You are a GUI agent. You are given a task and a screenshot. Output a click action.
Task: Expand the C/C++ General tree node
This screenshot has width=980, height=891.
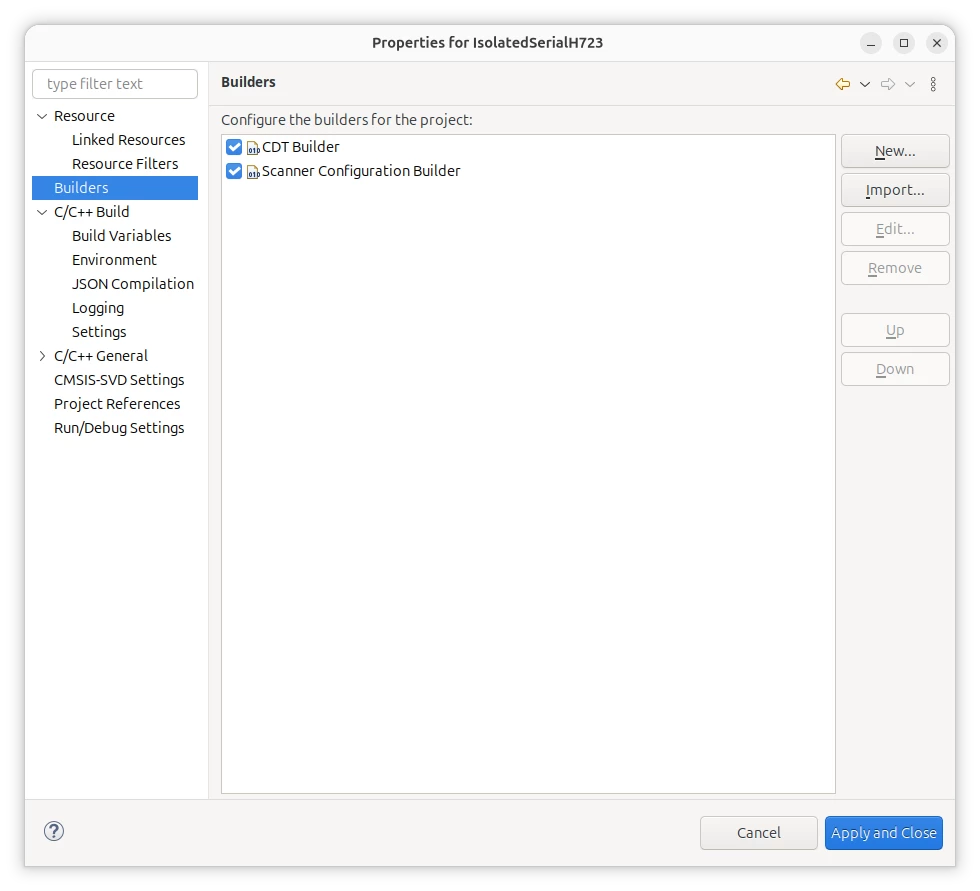42,356
